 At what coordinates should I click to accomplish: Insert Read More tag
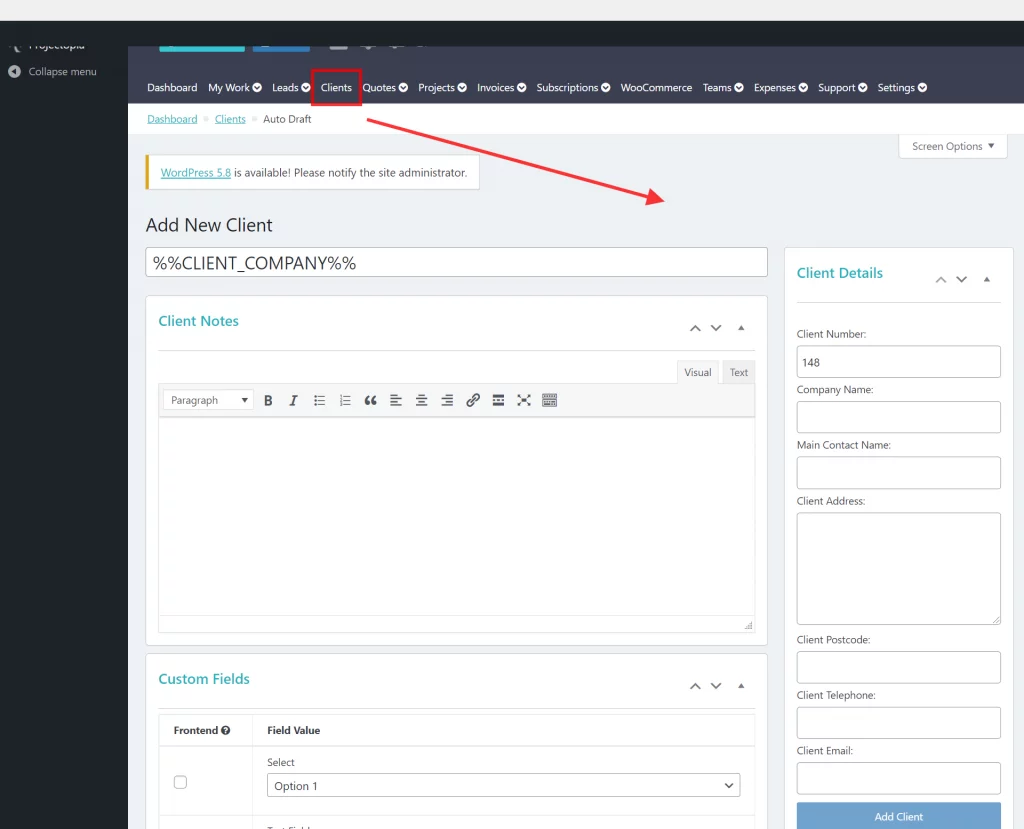(x=498, y=400)
